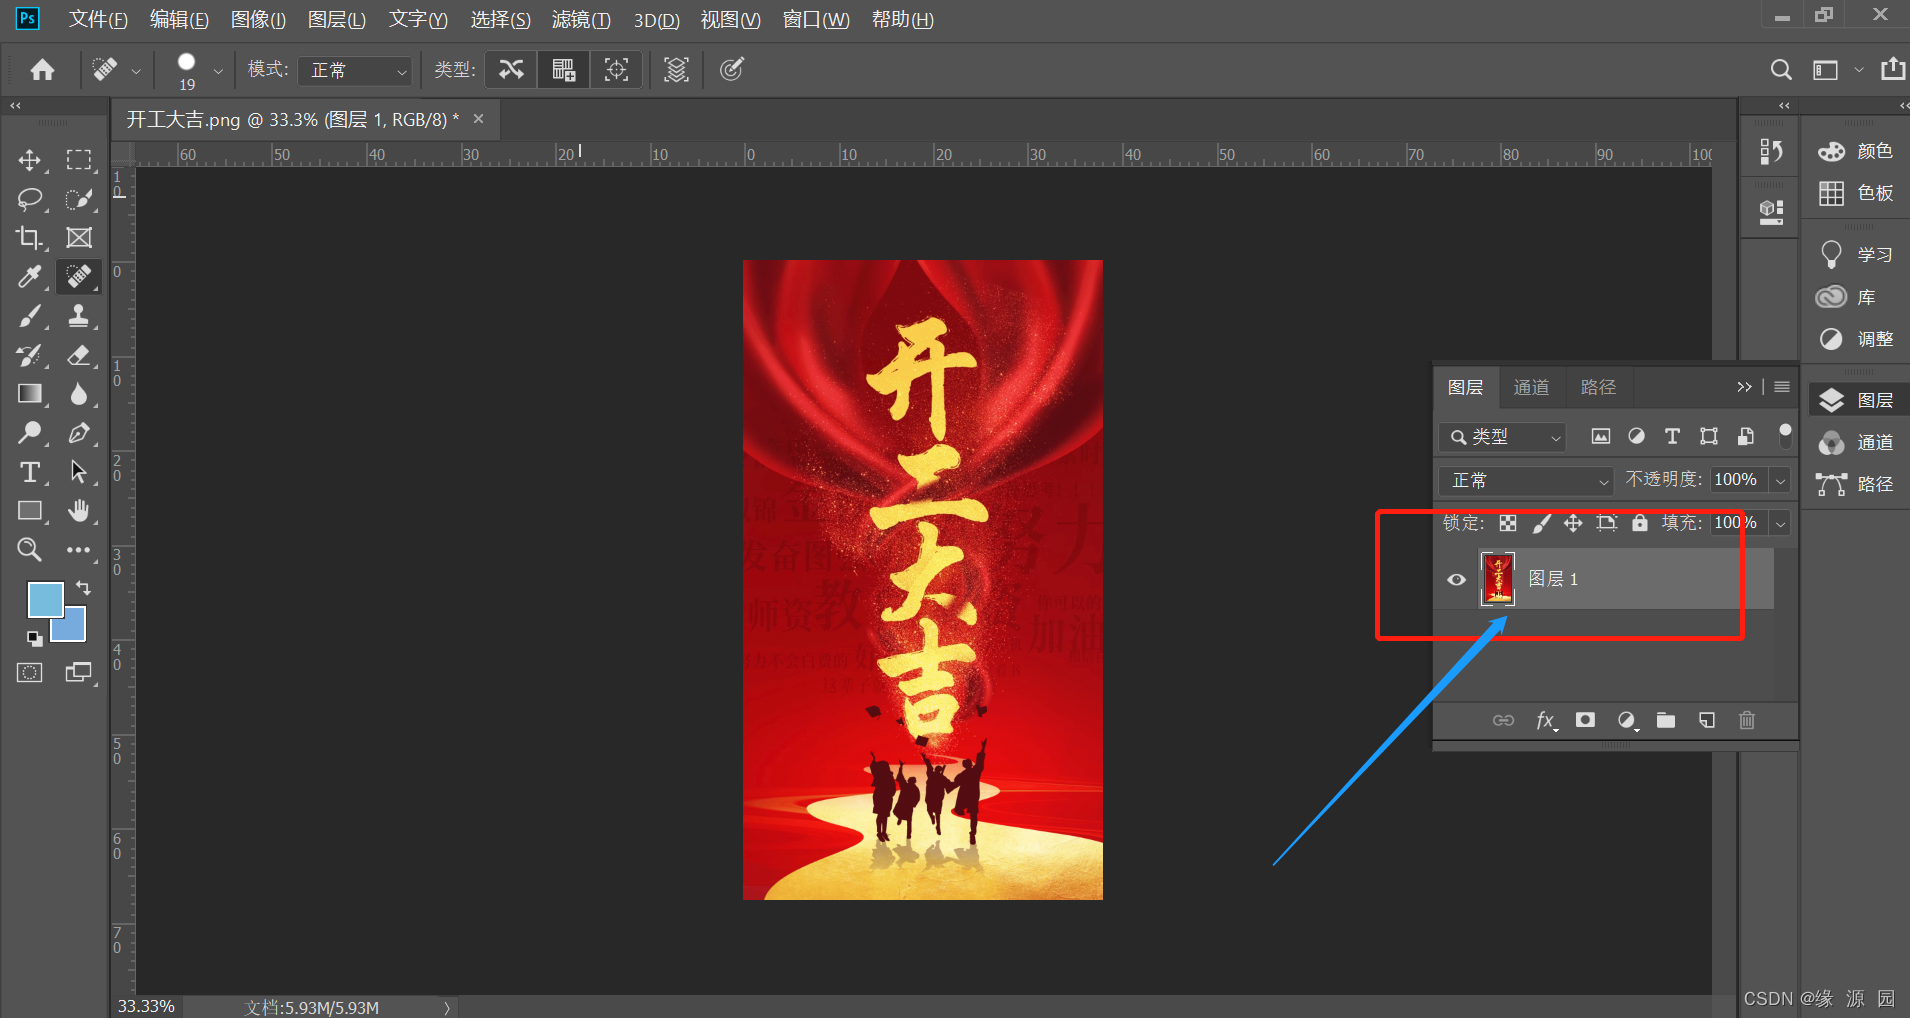Click the create new layer icon
Screen dimensions: 1910x1018
(1707, 720)
